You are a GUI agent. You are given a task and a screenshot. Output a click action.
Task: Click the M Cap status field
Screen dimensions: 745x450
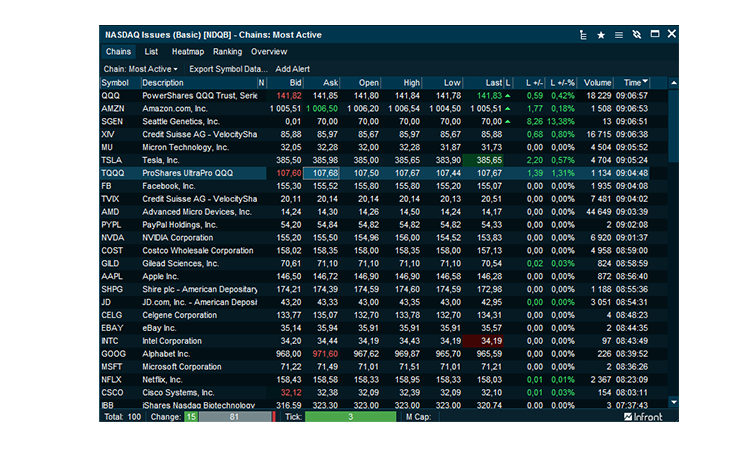pyautogui.click(x=419, y=417)
